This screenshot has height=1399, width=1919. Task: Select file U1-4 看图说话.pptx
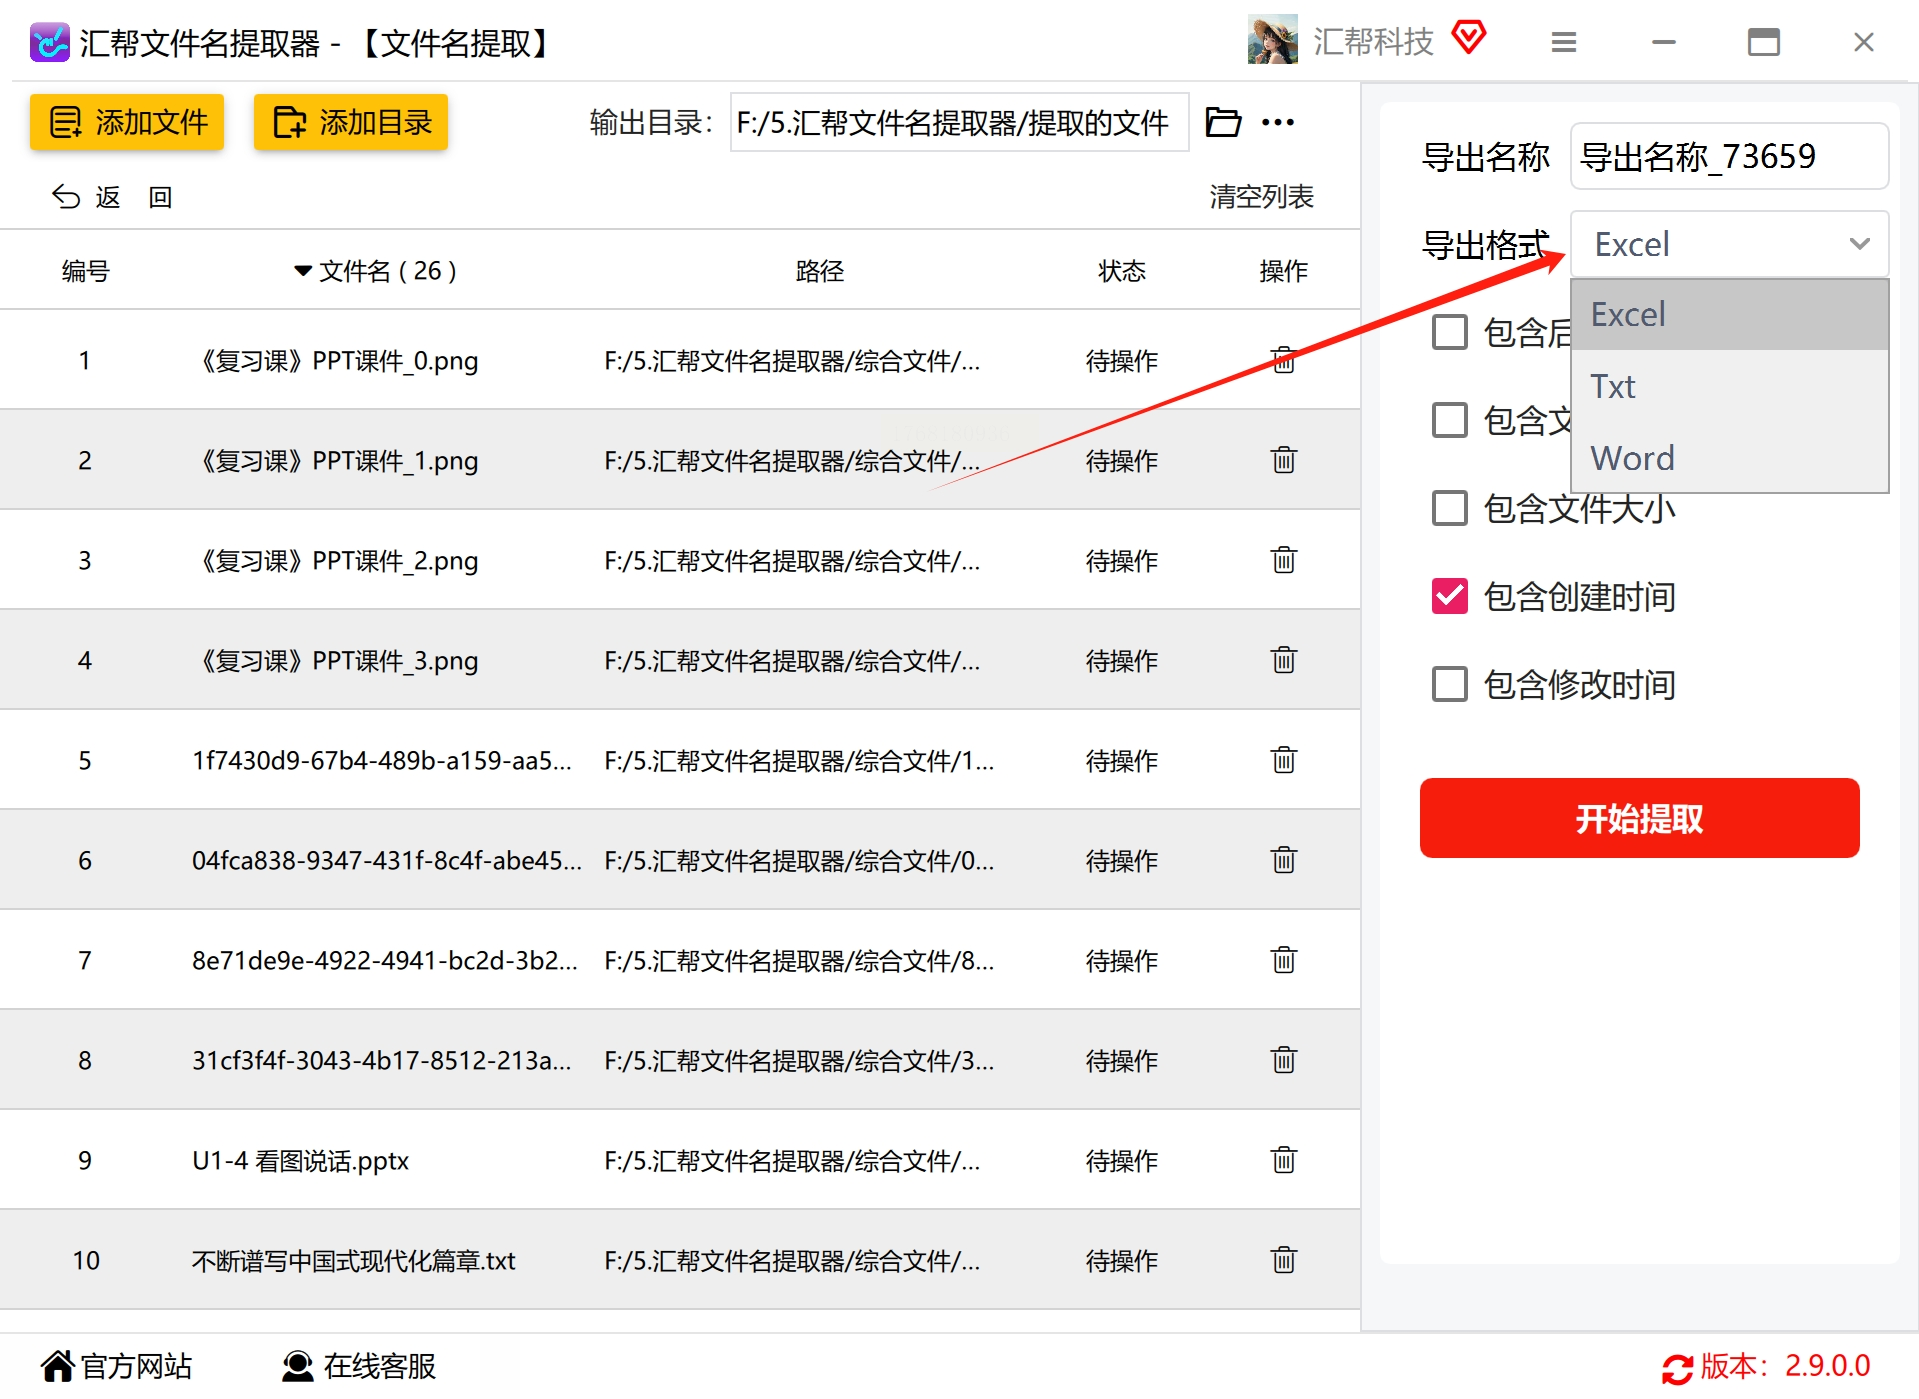pos(300,1160)
